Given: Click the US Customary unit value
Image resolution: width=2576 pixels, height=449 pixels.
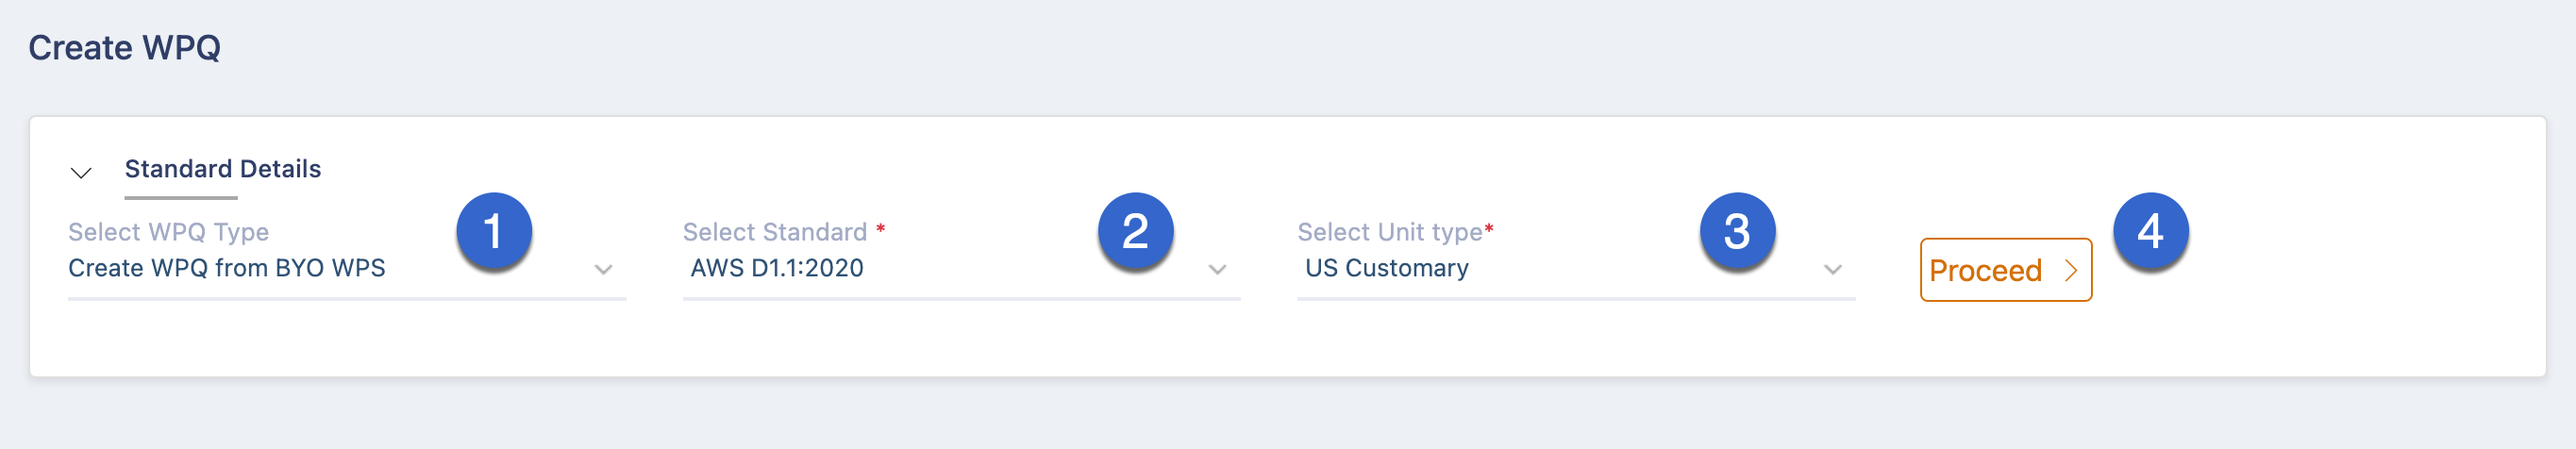Looking at the screenshot, I should click(1386, 268).
